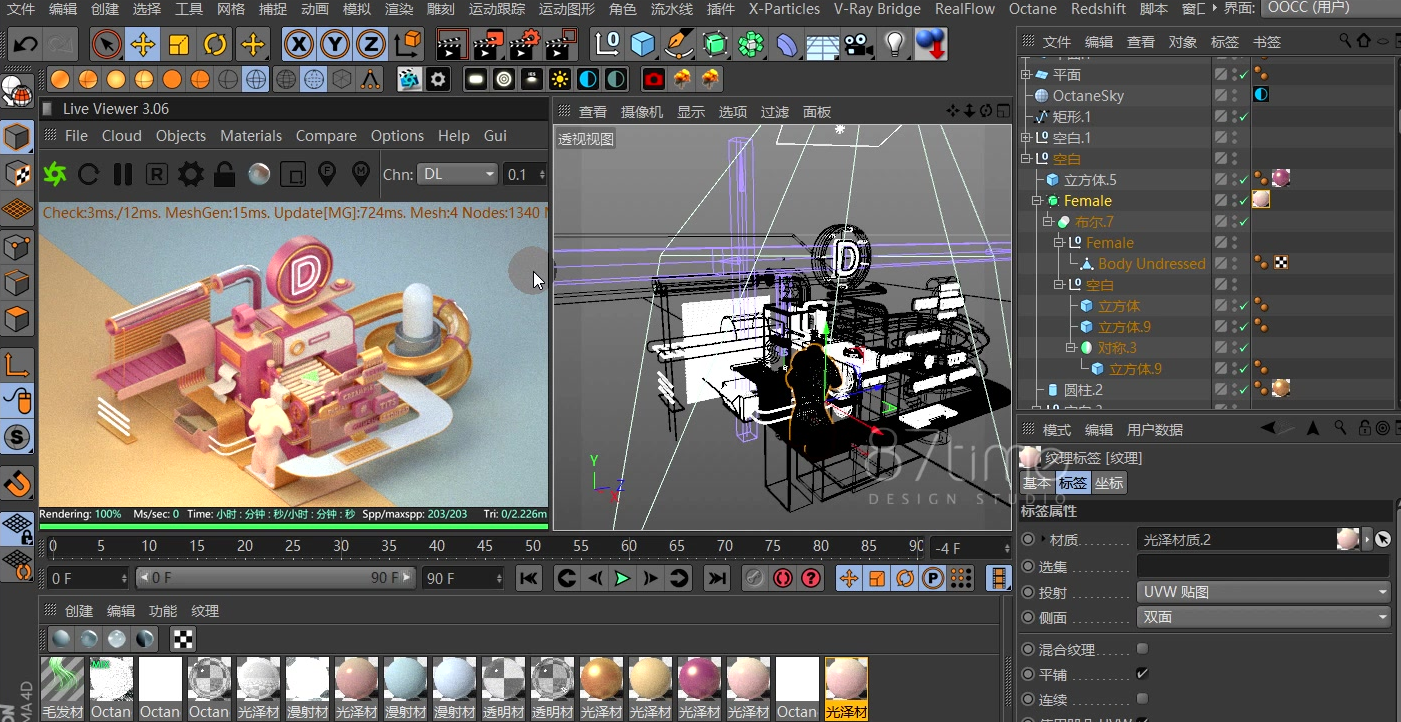The image size is (1401, 722).
Task: Enable the 混合纹理 checkbox
Action: pyautogui.click(x=1143, y=649)
